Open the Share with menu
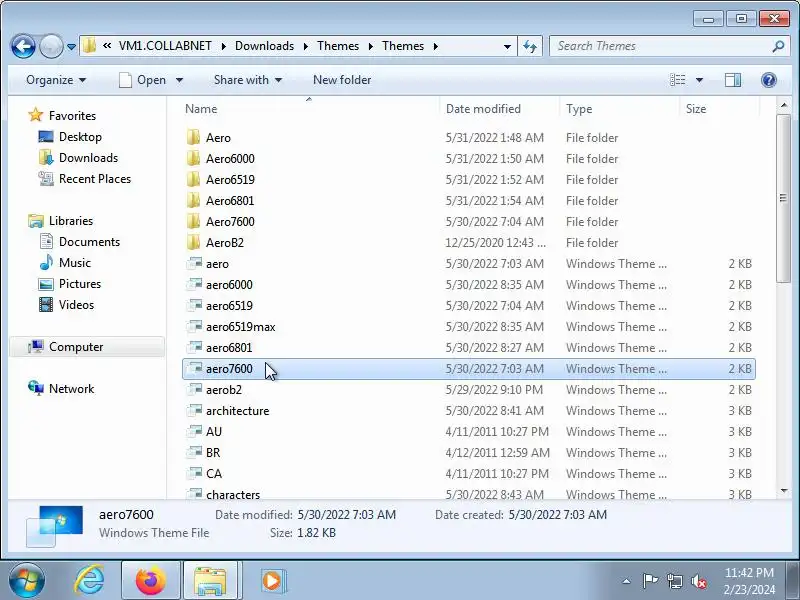800x600 pixels. (x=248, y=80)
